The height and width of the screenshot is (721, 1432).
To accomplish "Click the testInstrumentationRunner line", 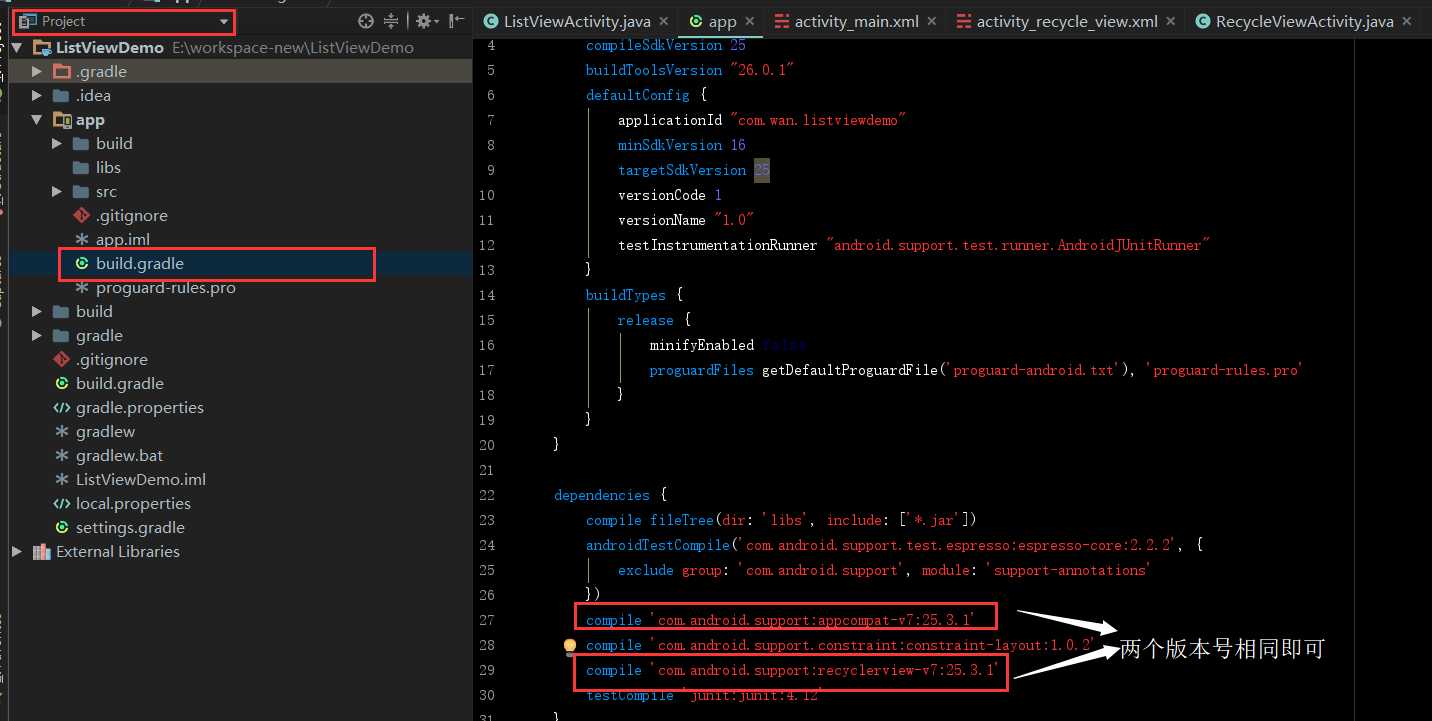I will click(914, 245).
